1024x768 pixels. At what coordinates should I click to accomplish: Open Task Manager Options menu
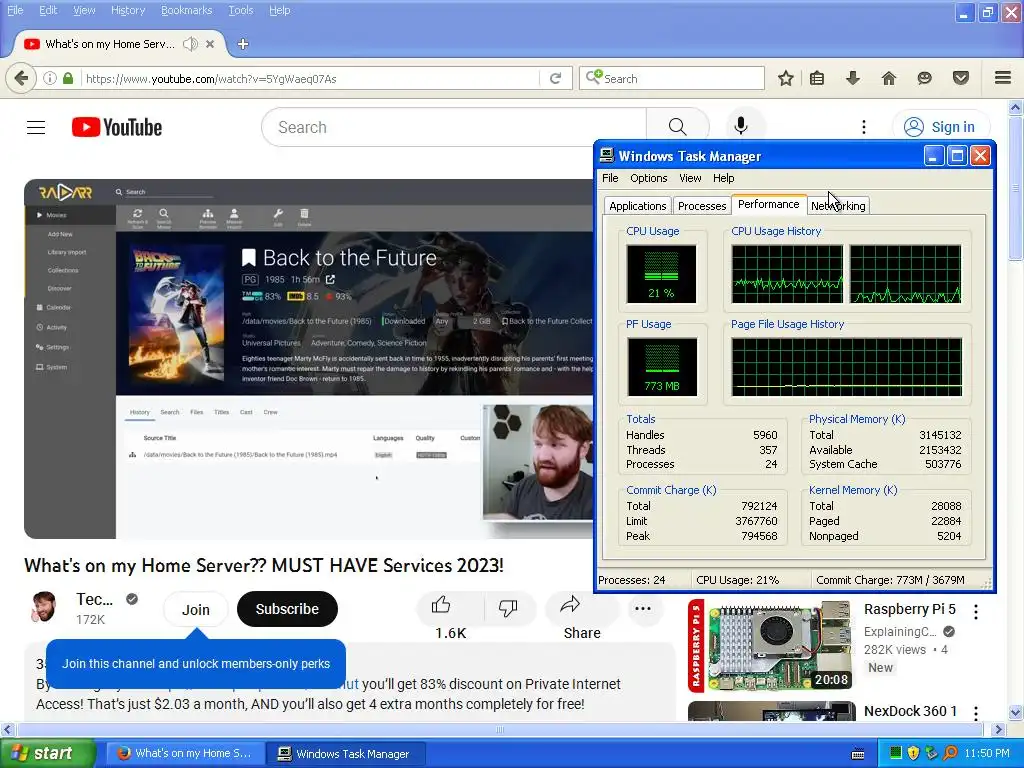[x=648, y=178]
